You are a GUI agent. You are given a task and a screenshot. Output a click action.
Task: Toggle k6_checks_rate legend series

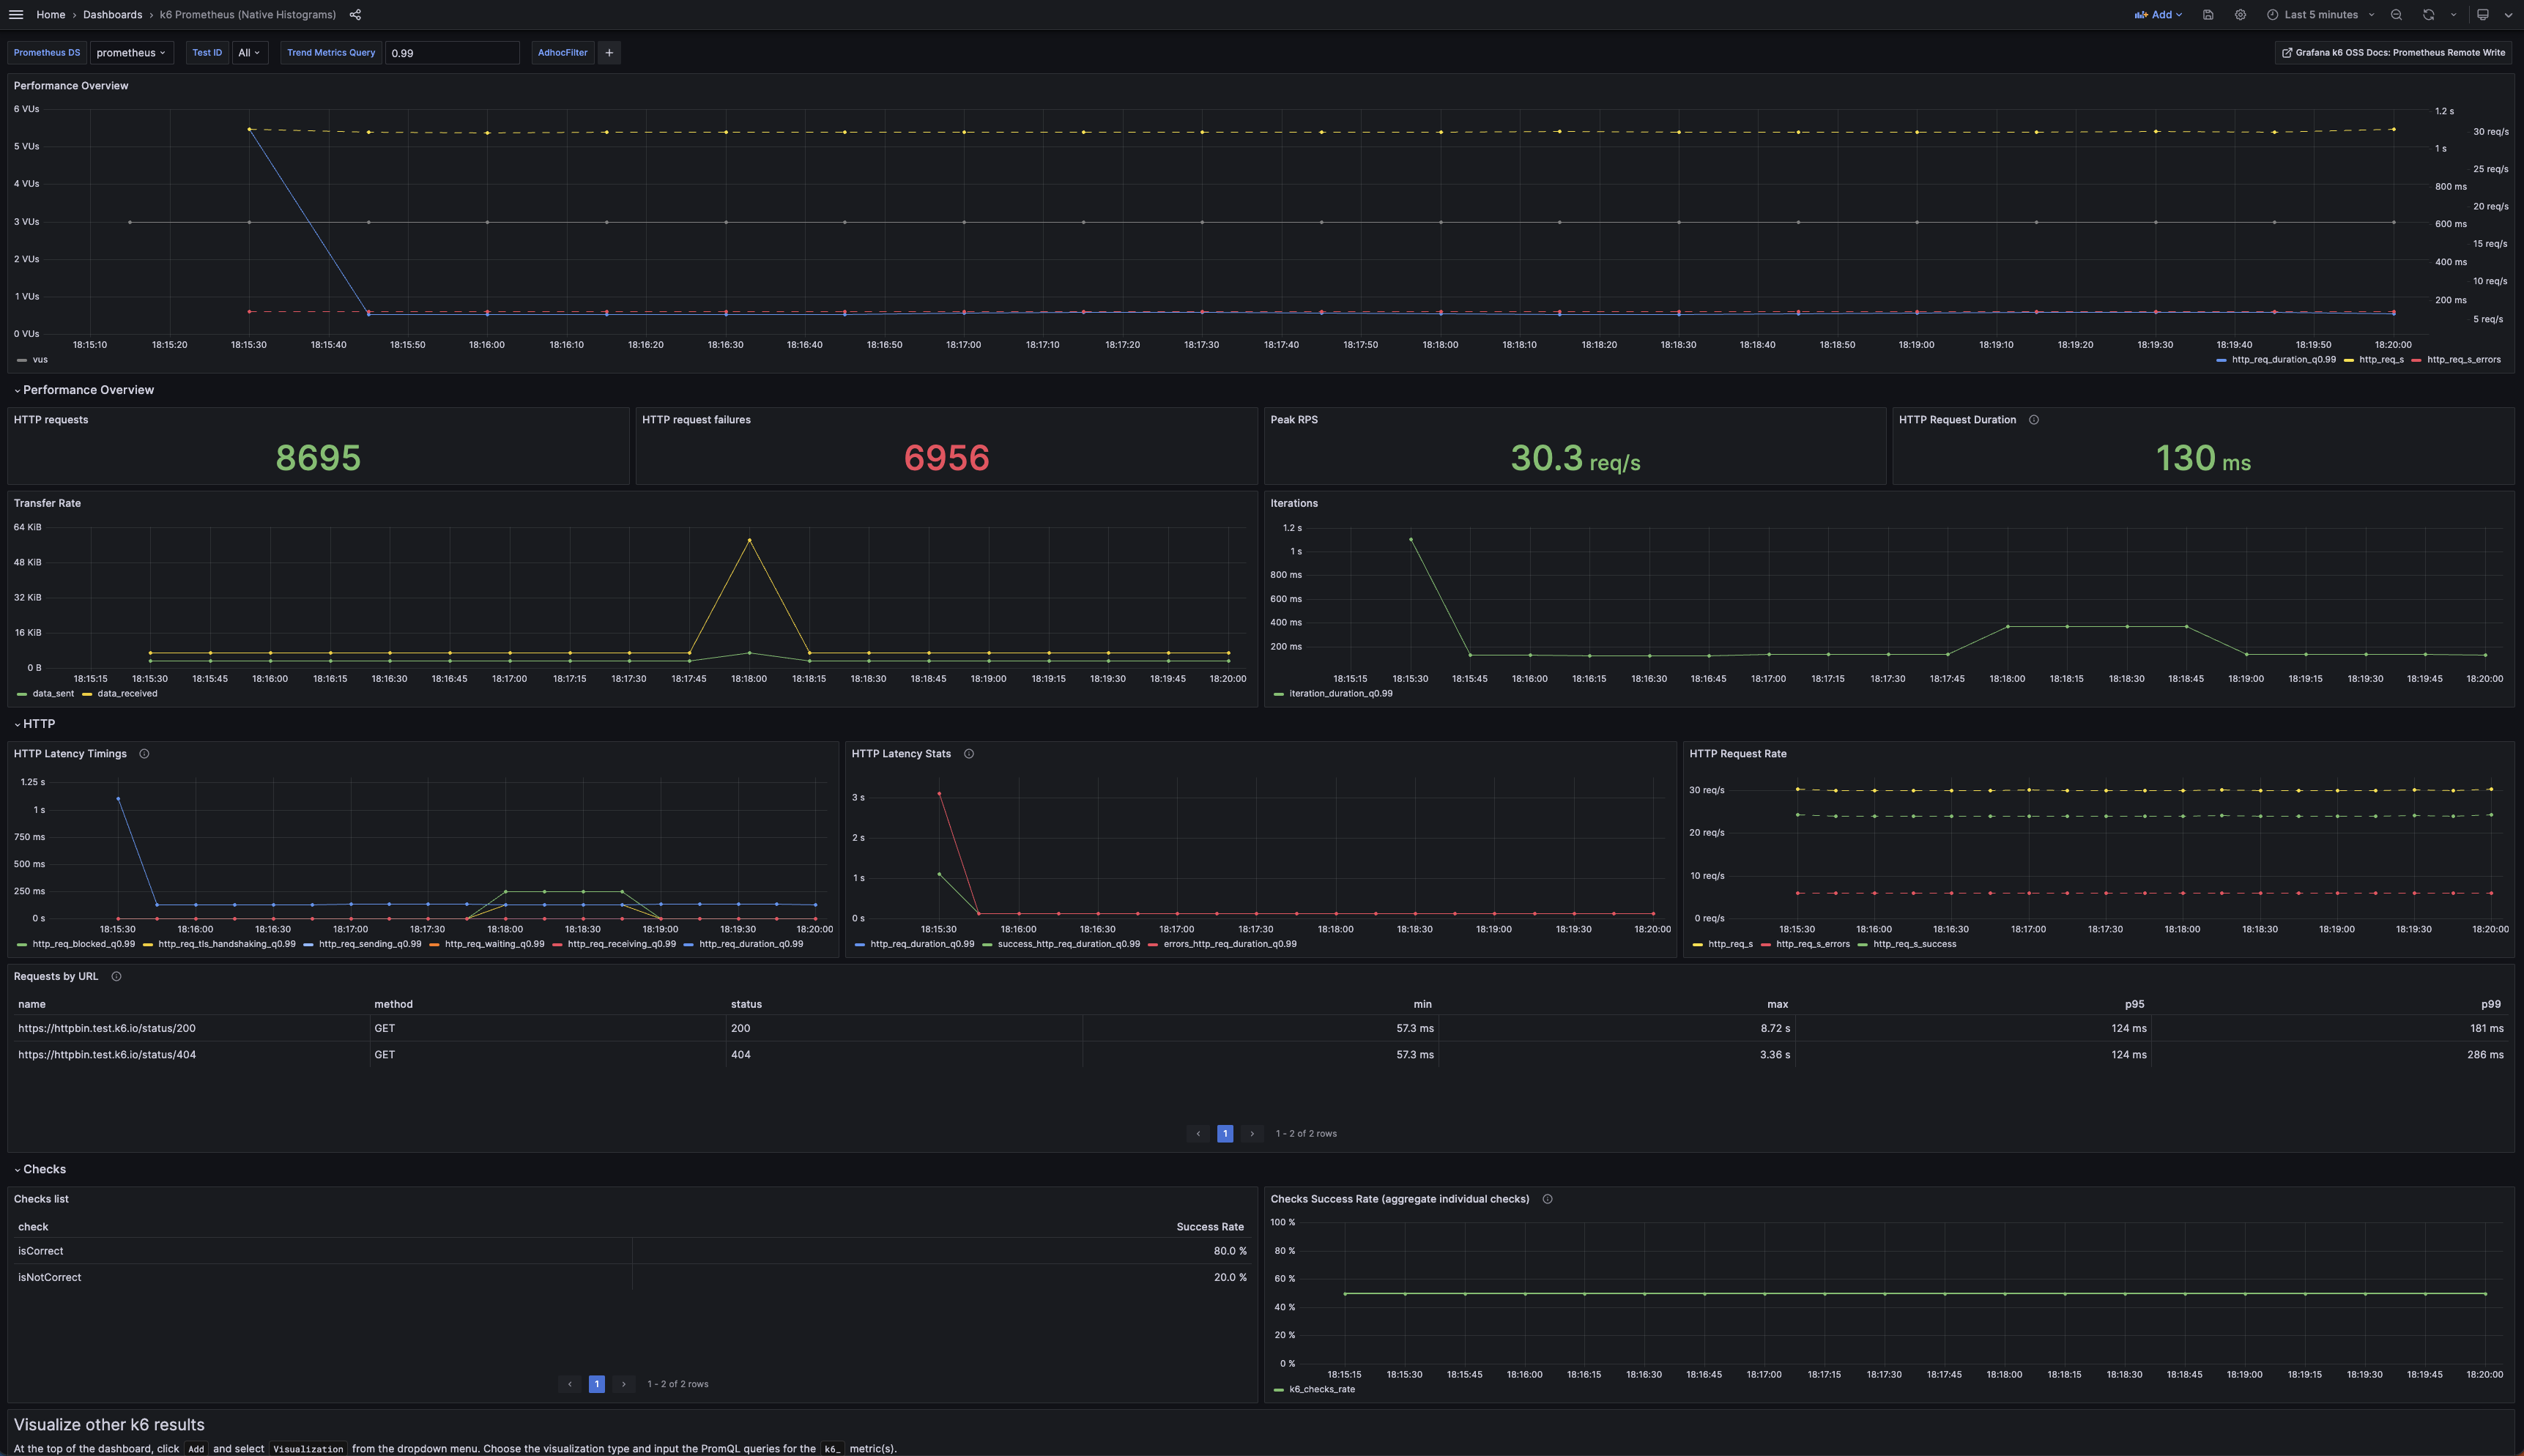point(1321,1389)
